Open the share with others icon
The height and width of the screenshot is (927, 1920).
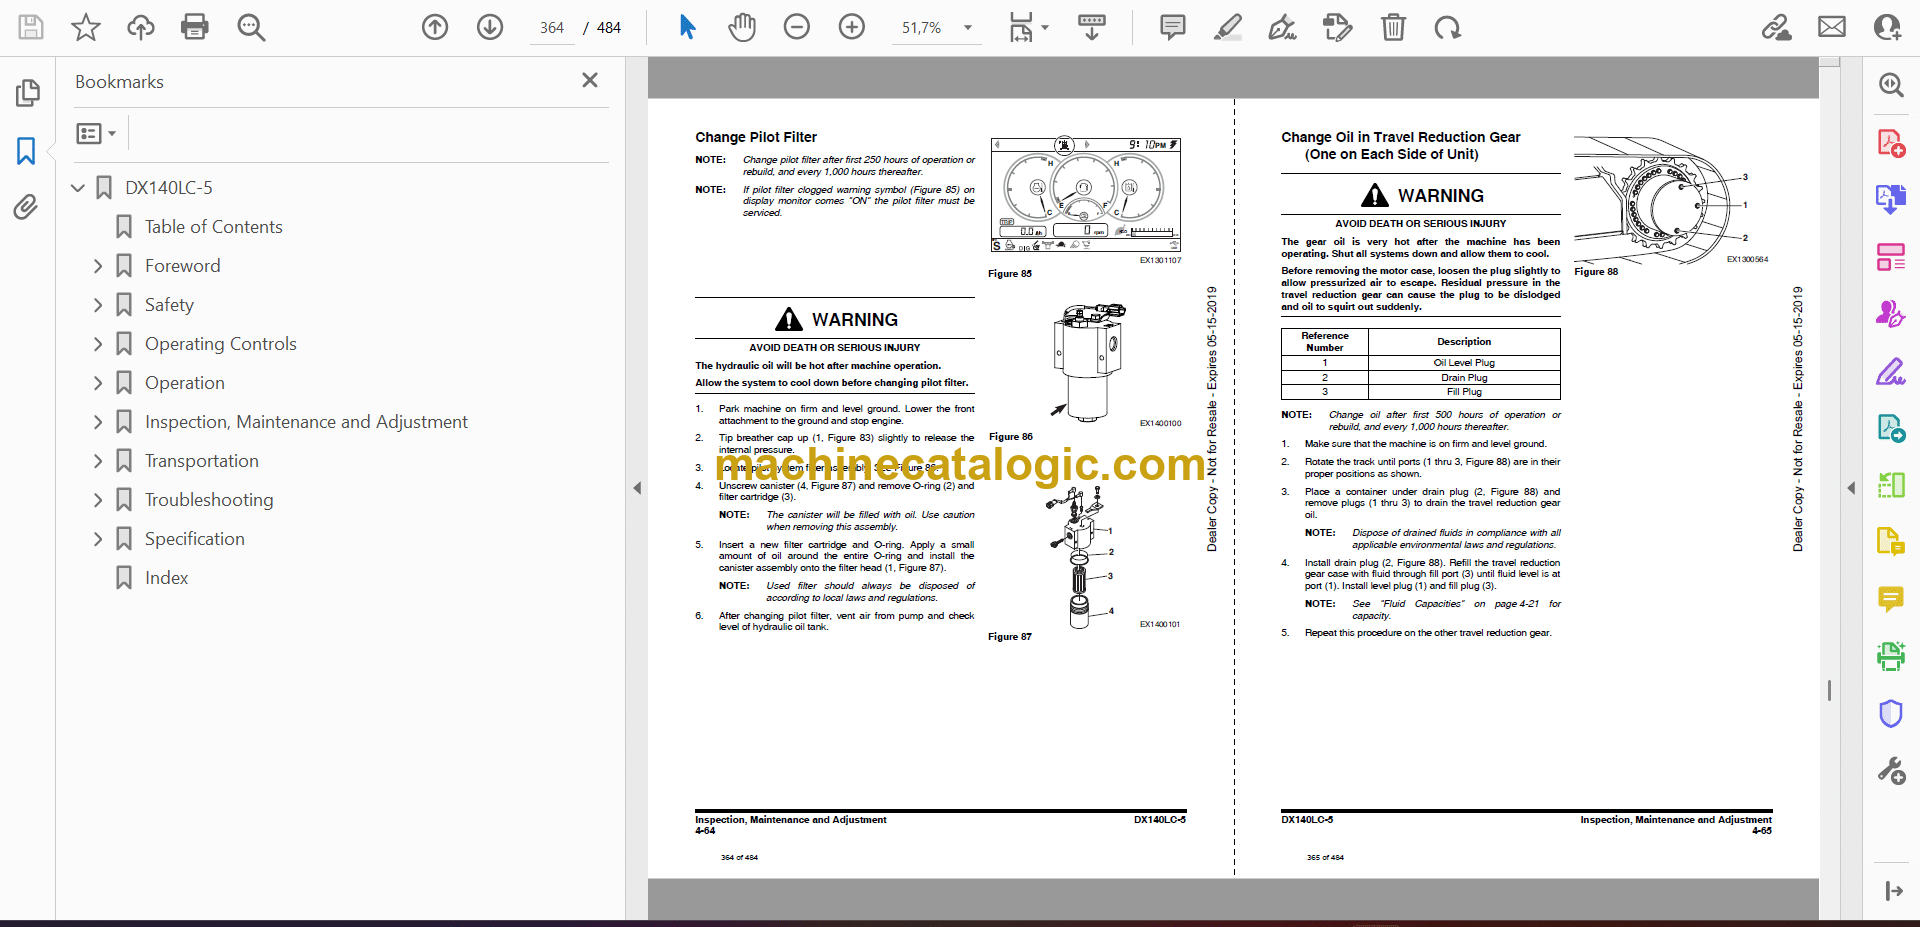click(x=1887, y=27)
